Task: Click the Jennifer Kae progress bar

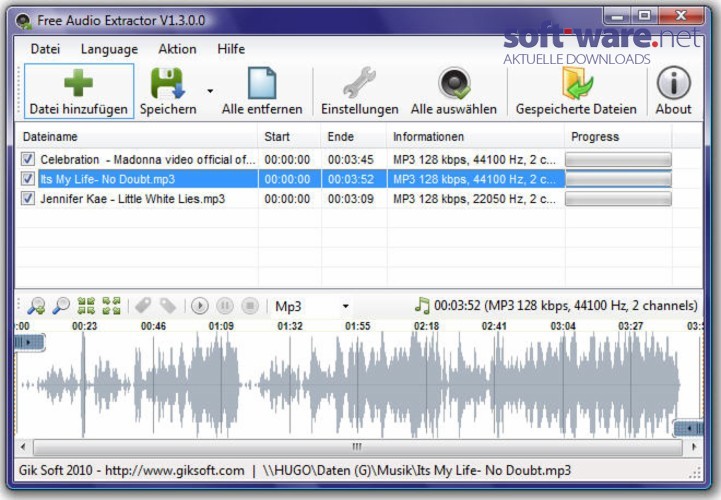Action: [618, 199]
